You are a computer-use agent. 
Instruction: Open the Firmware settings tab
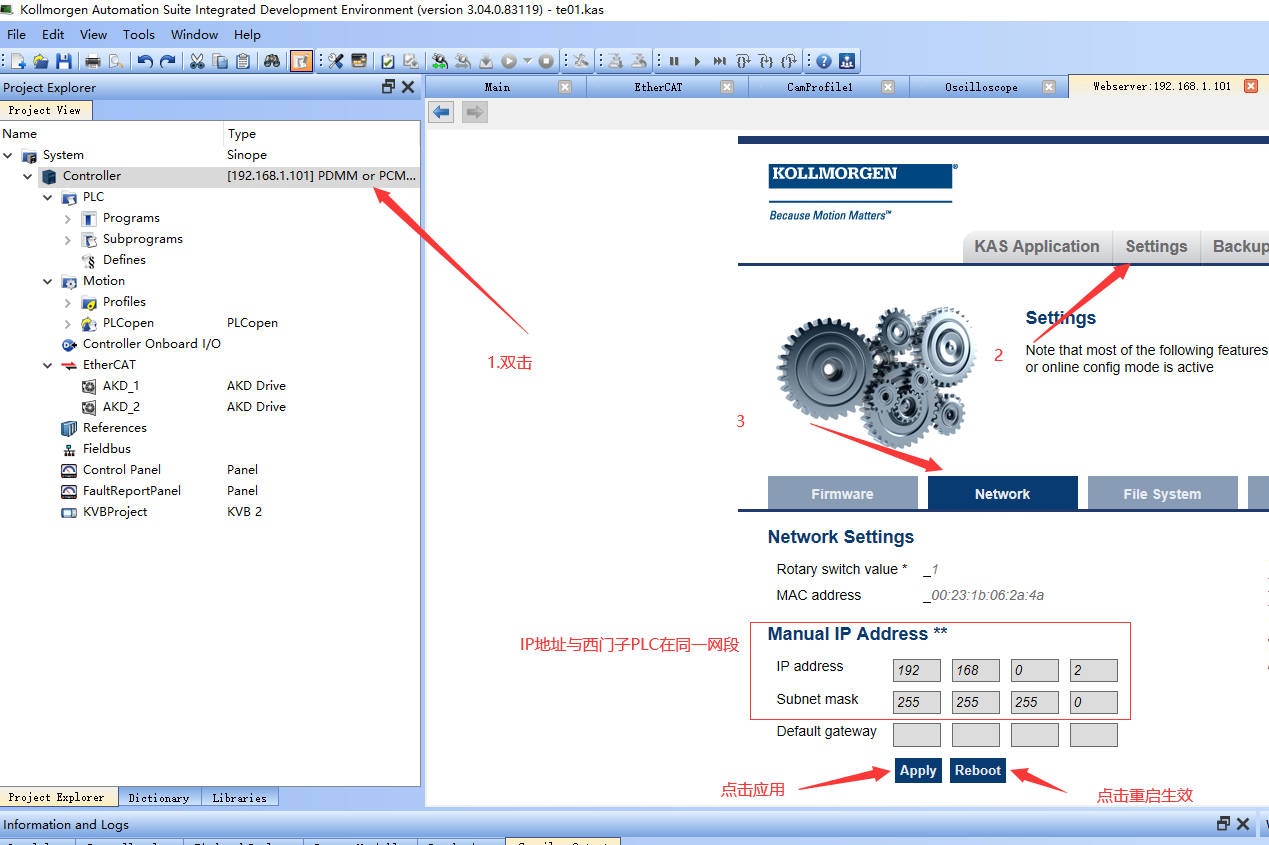[x=842, y=494]
